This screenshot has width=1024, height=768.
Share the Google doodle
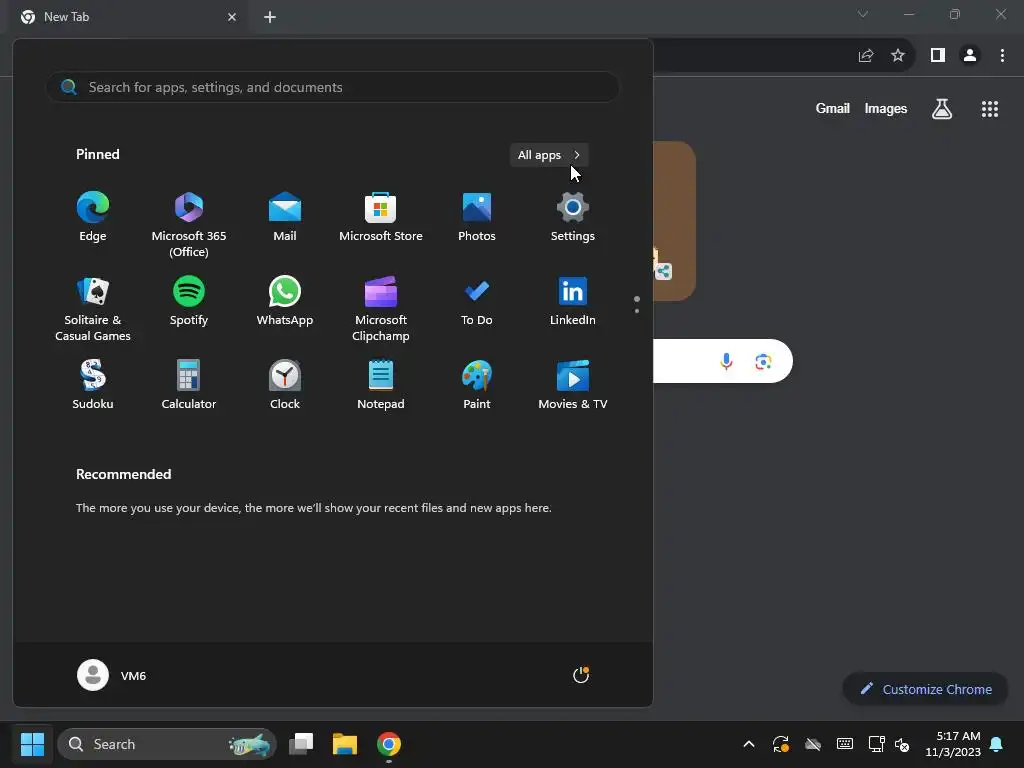(664, 271)
